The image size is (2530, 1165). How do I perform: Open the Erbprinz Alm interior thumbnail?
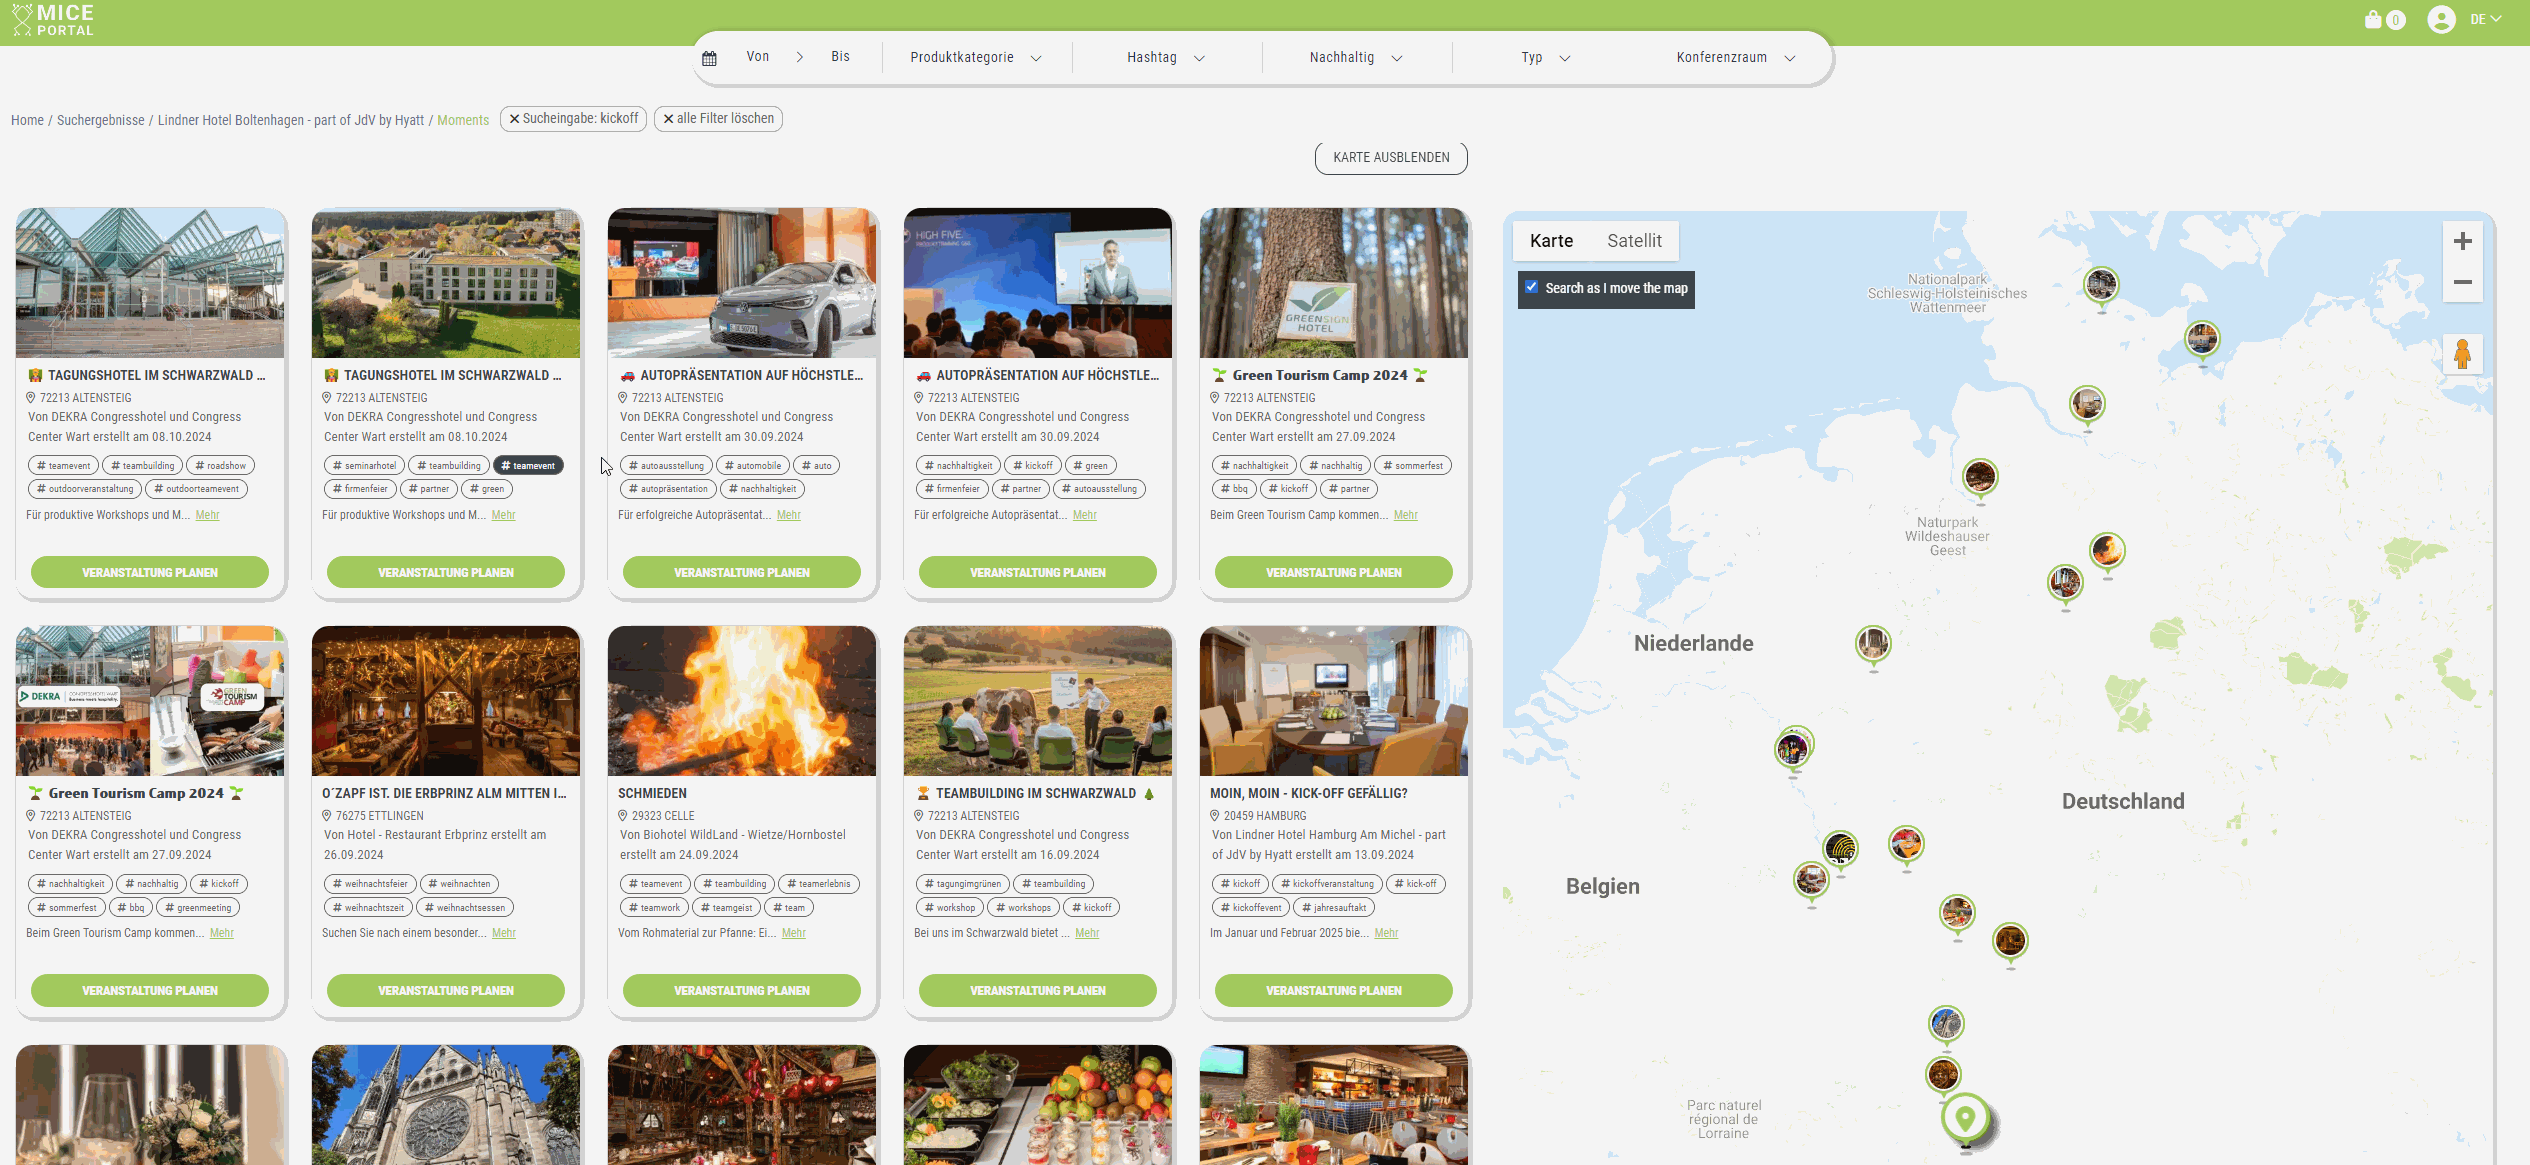446,701
